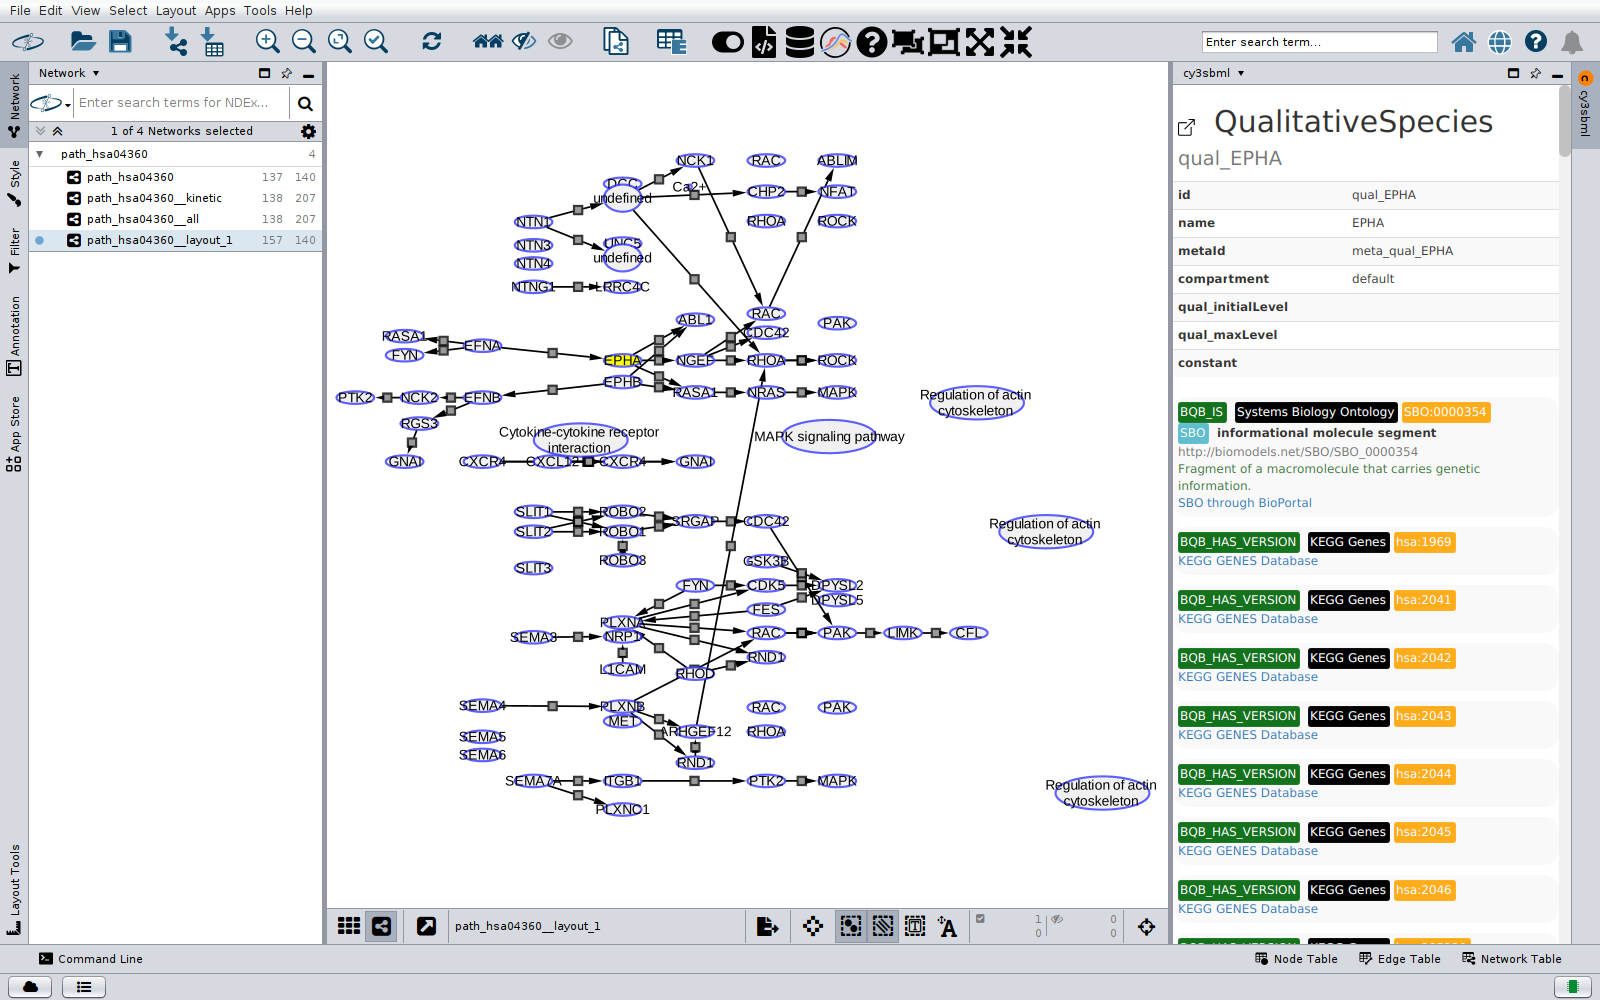Image resolution: width=1600 pixels, height=1000 pixels.
Task: Open cy3sbml panel dropdown arrow
Action: (1241, 73)
